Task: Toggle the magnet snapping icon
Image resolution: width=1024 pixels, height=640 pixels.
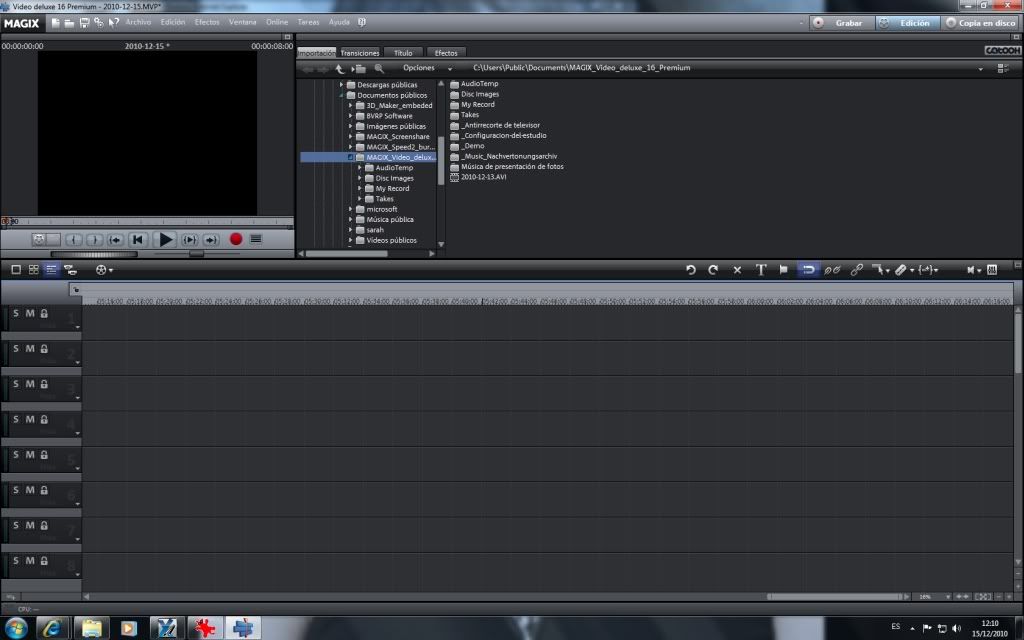Action: pos(808,270)
